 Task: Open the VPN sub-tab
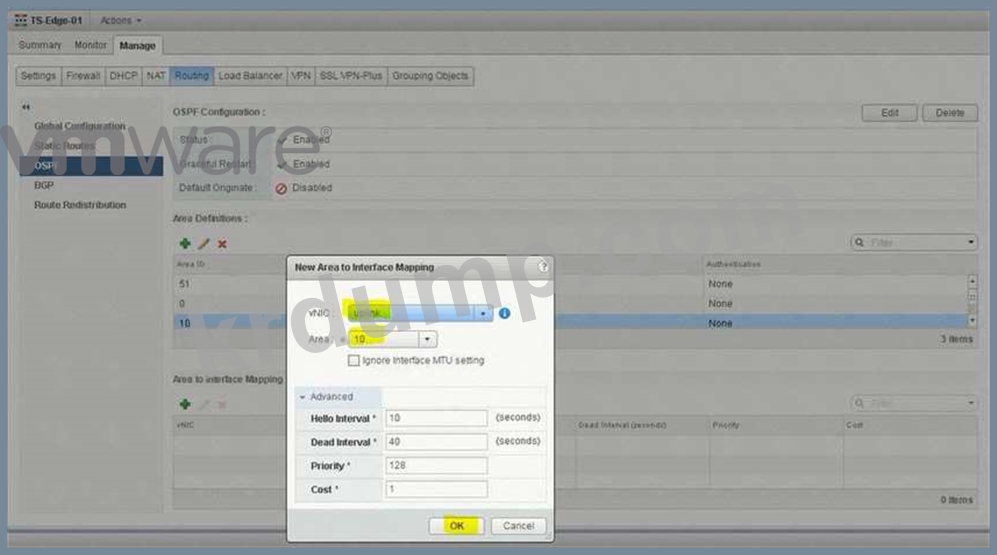pos(301,76)
